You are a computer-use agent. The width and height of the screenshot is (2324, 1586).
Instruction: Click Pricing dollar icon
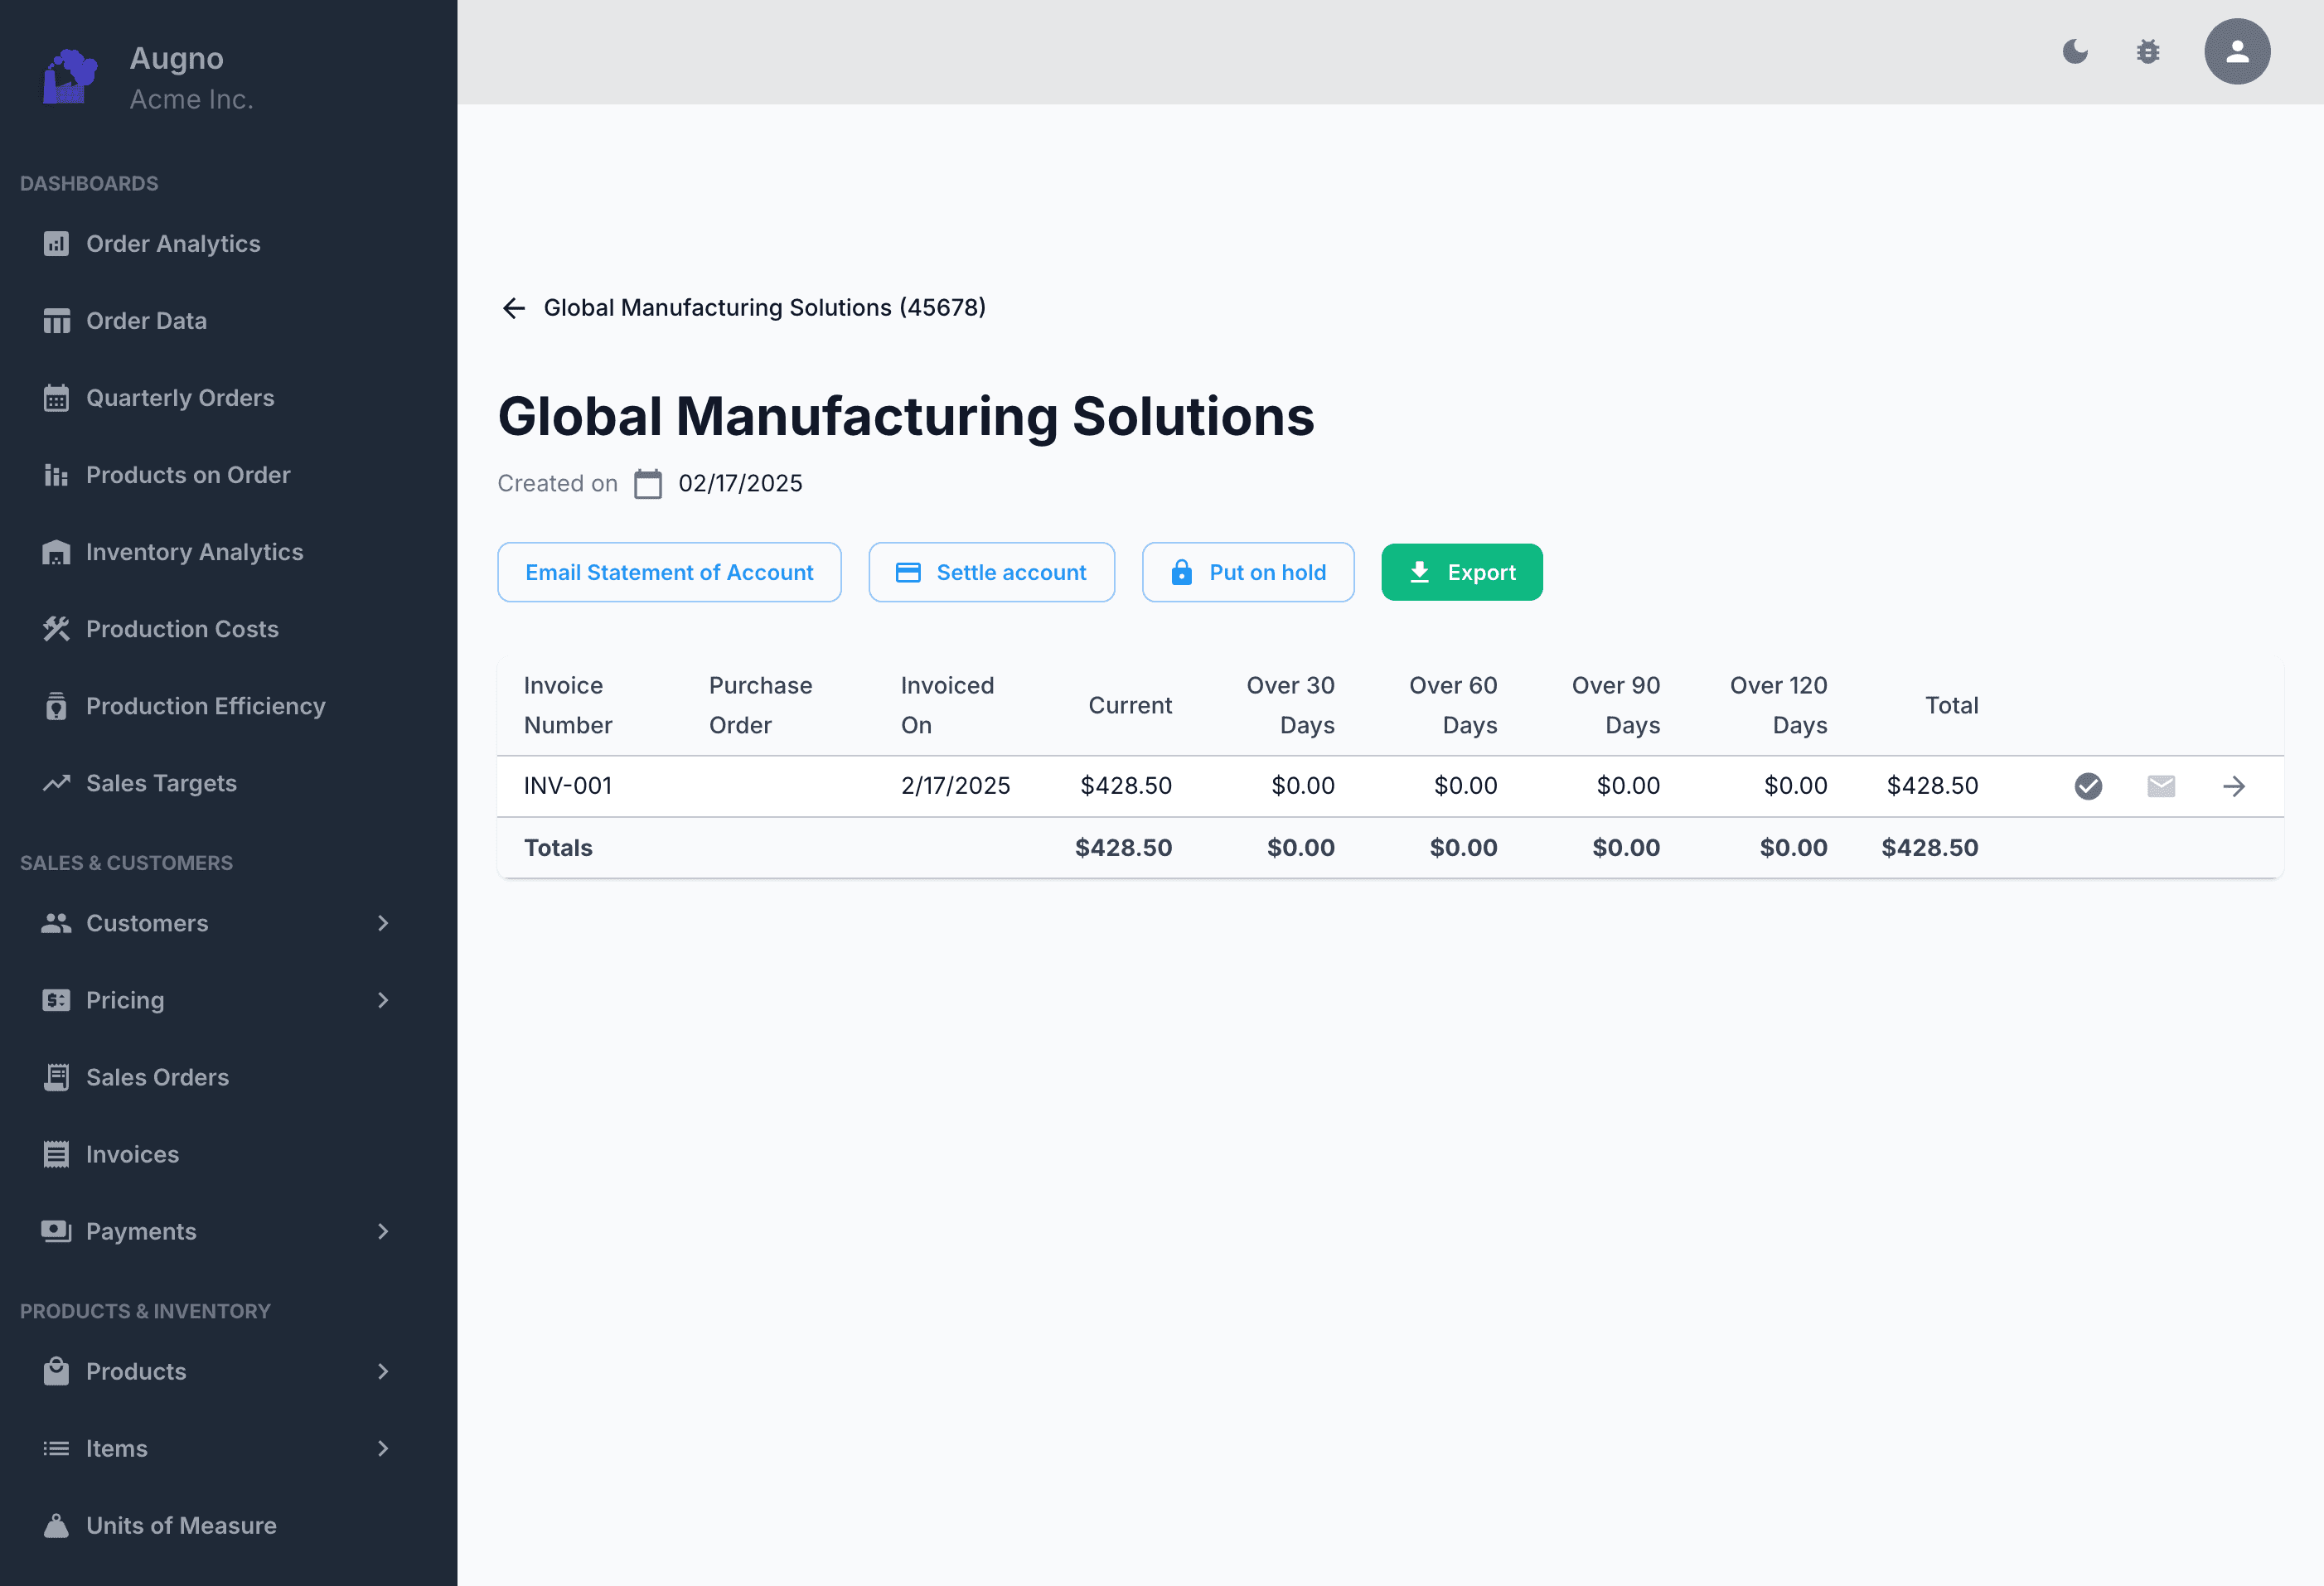(x=56, y=1000)
